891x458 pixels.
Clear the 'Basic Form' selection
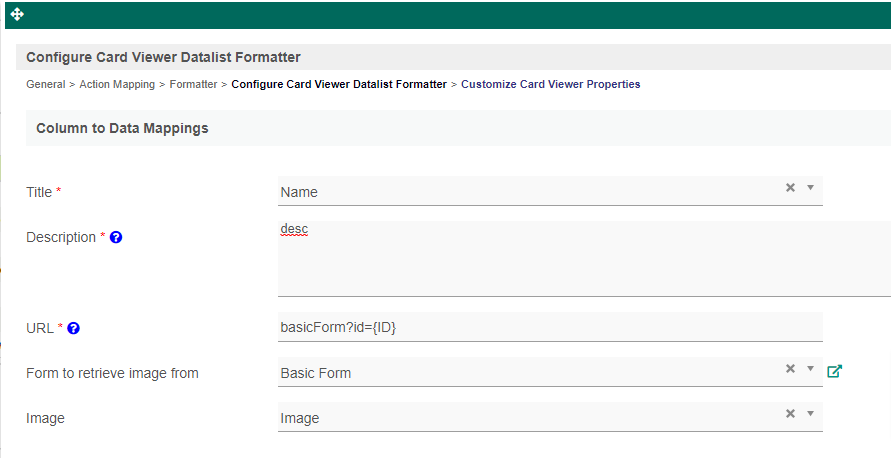tap(790, 369)
